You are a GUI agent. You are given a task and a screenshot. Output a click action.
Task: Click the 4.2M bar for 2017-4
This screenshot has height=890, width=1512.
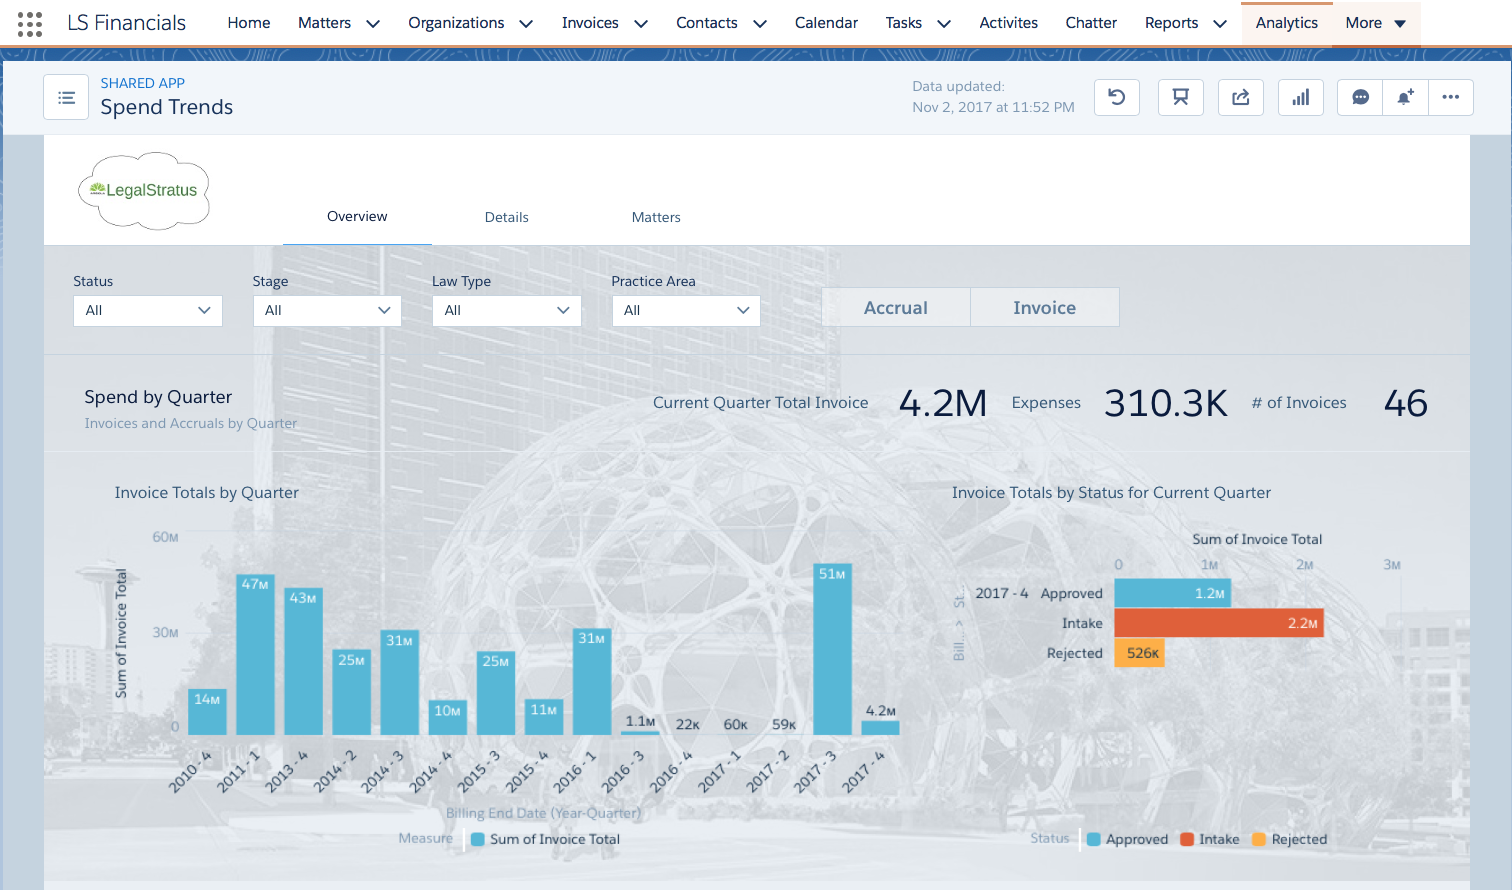(880, 728)
